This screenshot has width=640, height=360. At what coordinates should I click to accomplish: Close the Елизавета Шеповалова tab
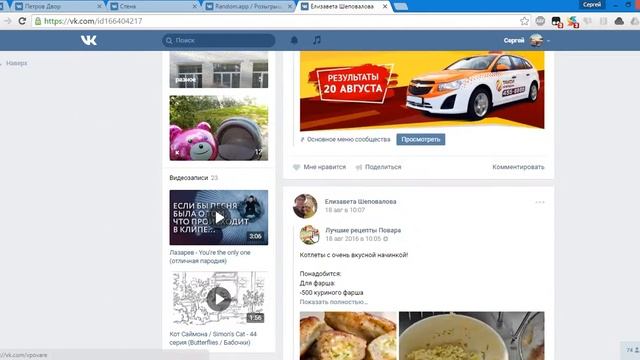click(x=385, y=7)
